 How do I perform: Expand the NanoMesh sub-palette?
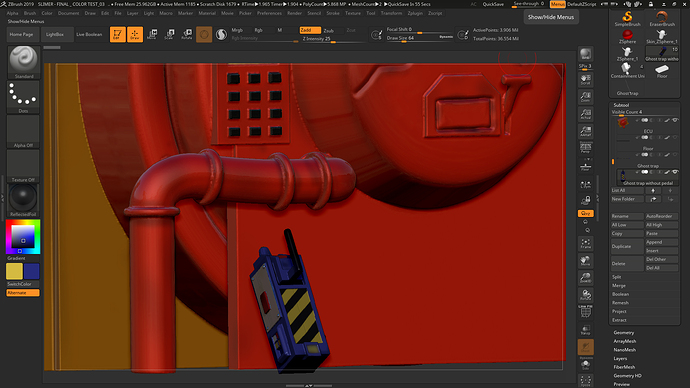624,350
